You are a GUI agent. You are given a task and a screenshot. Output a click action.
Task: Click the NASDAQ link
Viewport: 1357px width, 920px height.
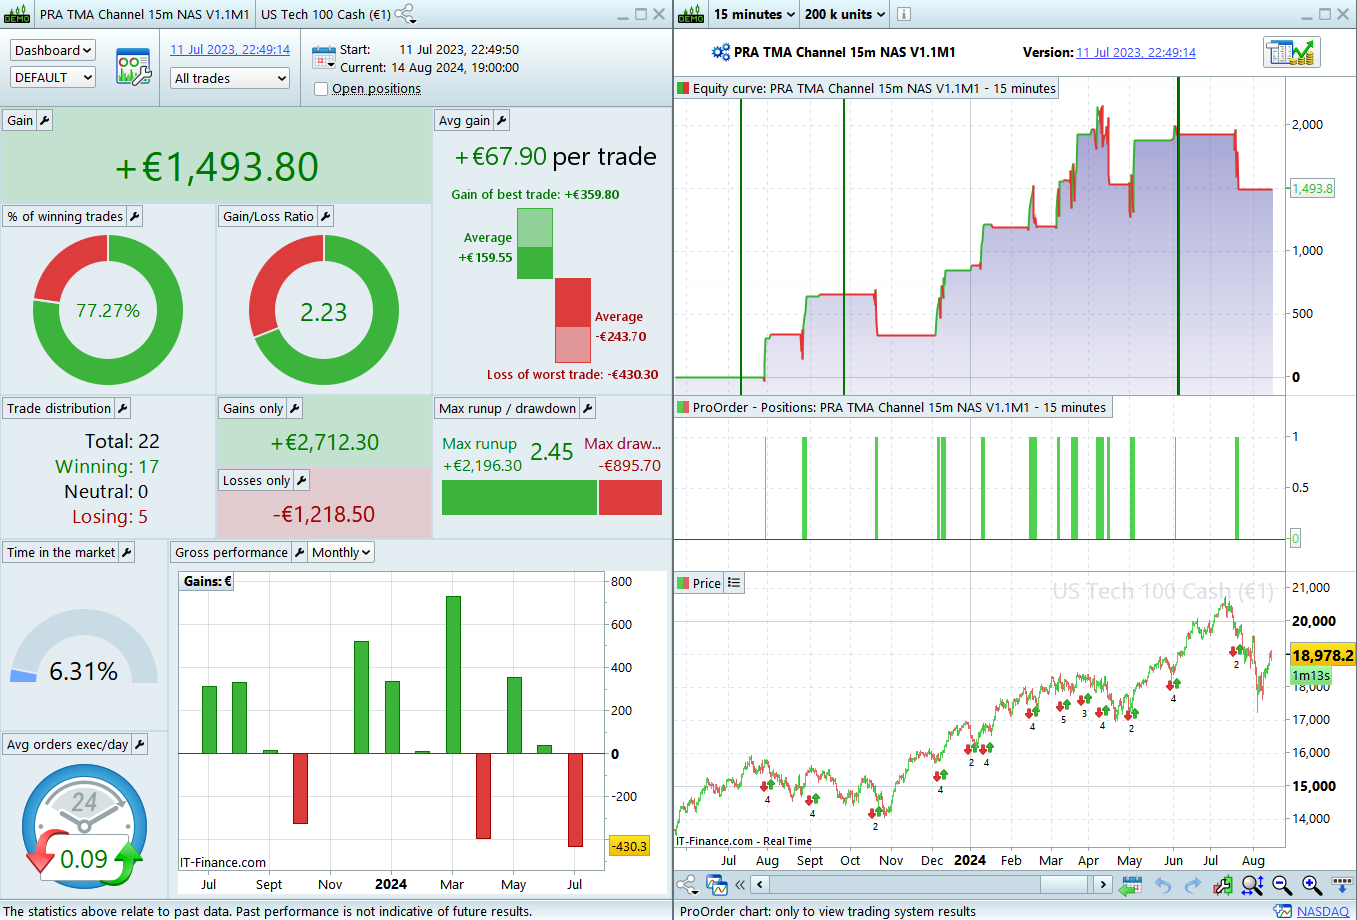(x=1323, y=911)
